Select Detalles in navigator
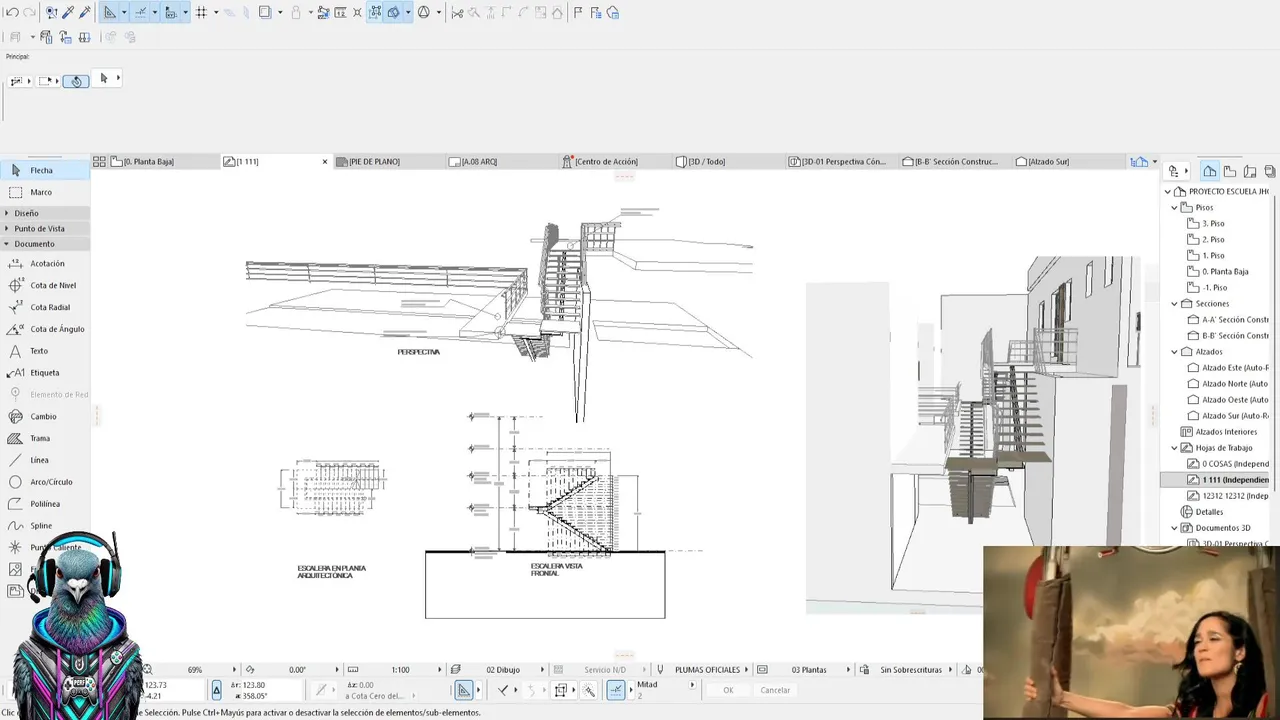The image size is (1280, 720). click(x=1202, y=511)
